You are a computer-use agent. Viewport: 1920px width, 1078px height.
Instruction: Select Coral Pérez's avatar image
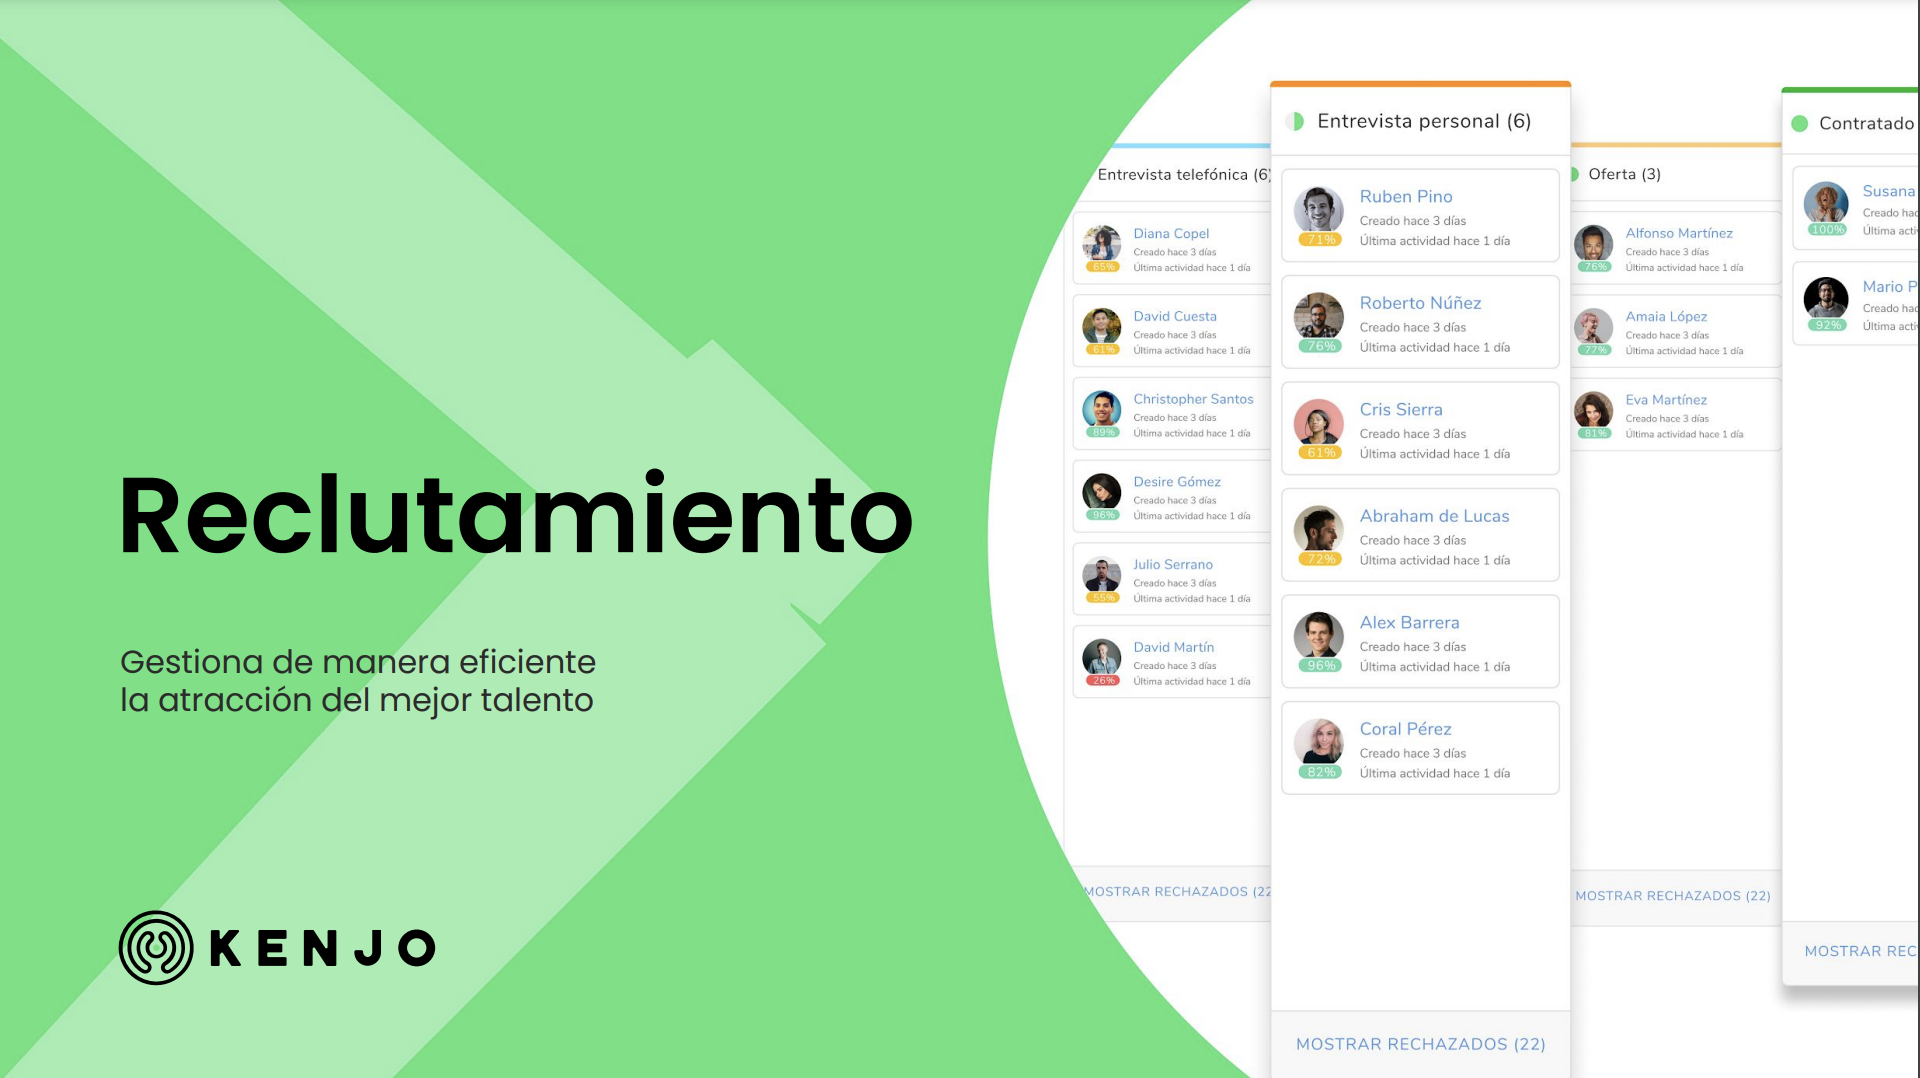pyautogui.click(x=1319, y=743)
